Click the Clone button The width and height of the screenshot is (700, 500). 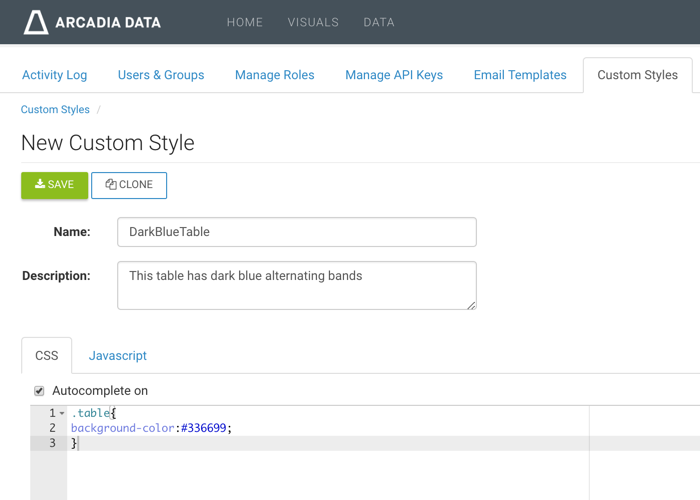(129, 185)
